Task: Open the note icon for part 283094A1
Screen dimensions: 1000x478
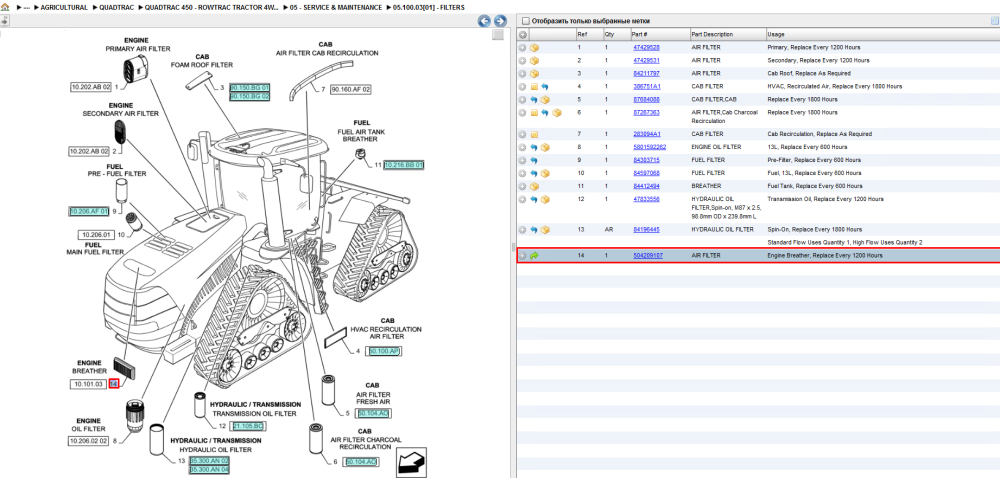Action: coord(534,134)
